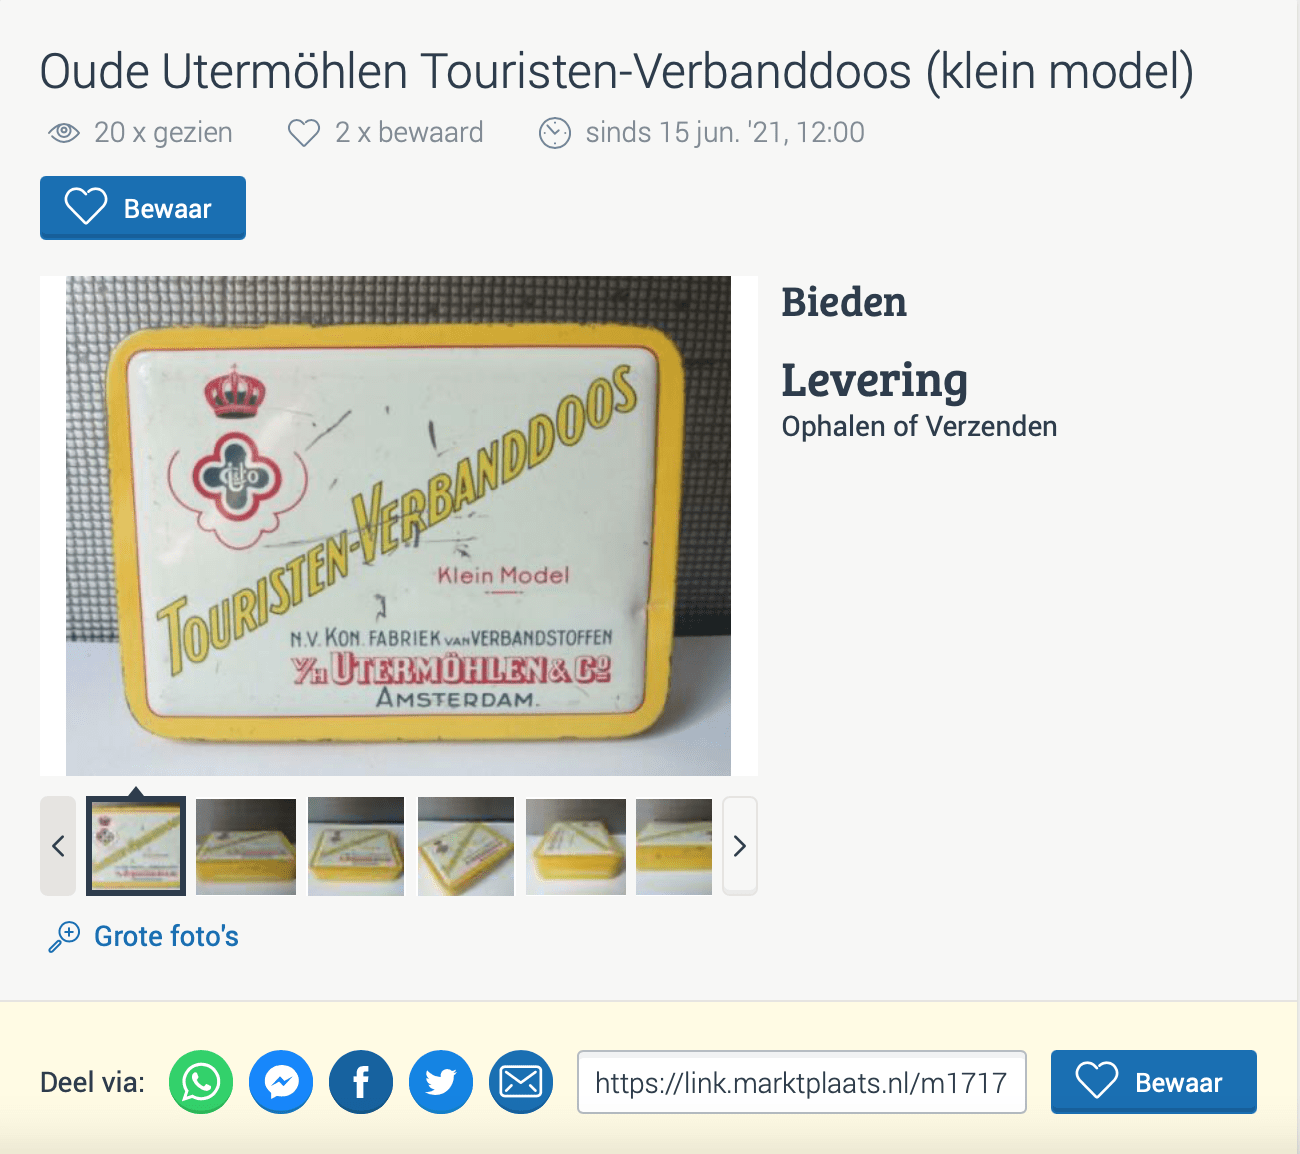1300x1154 pixels.
Task: Share listing via WhatsApp icon
Action: 201,1082
